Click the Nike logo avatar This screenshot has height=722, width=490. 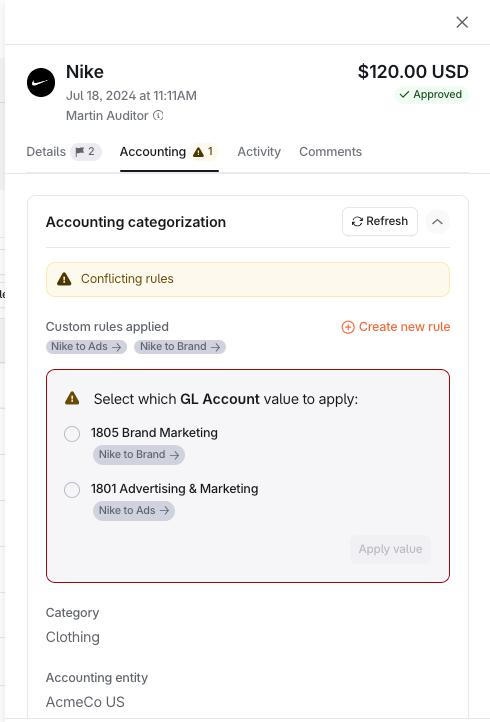pyautogui.click(x=41, y=82)
